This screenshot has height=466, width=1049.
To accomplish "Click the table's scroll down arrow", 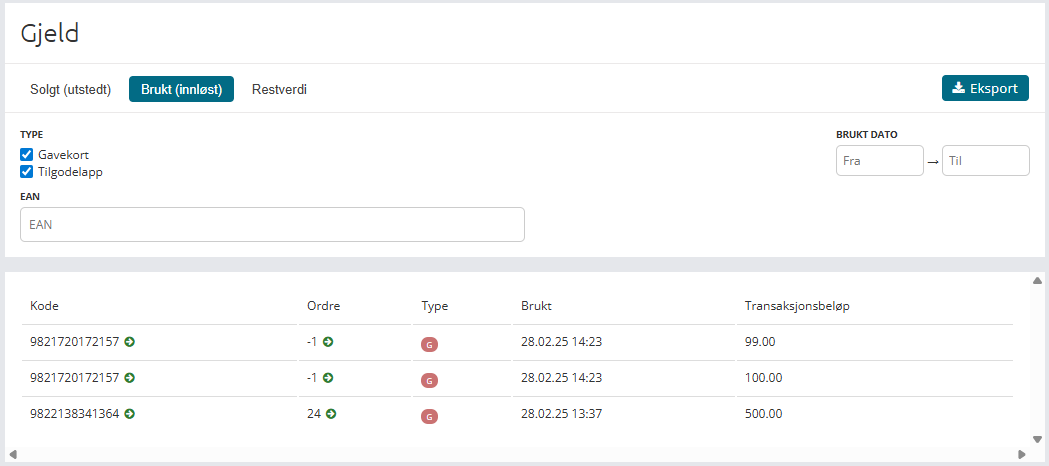I will 1038,439.
